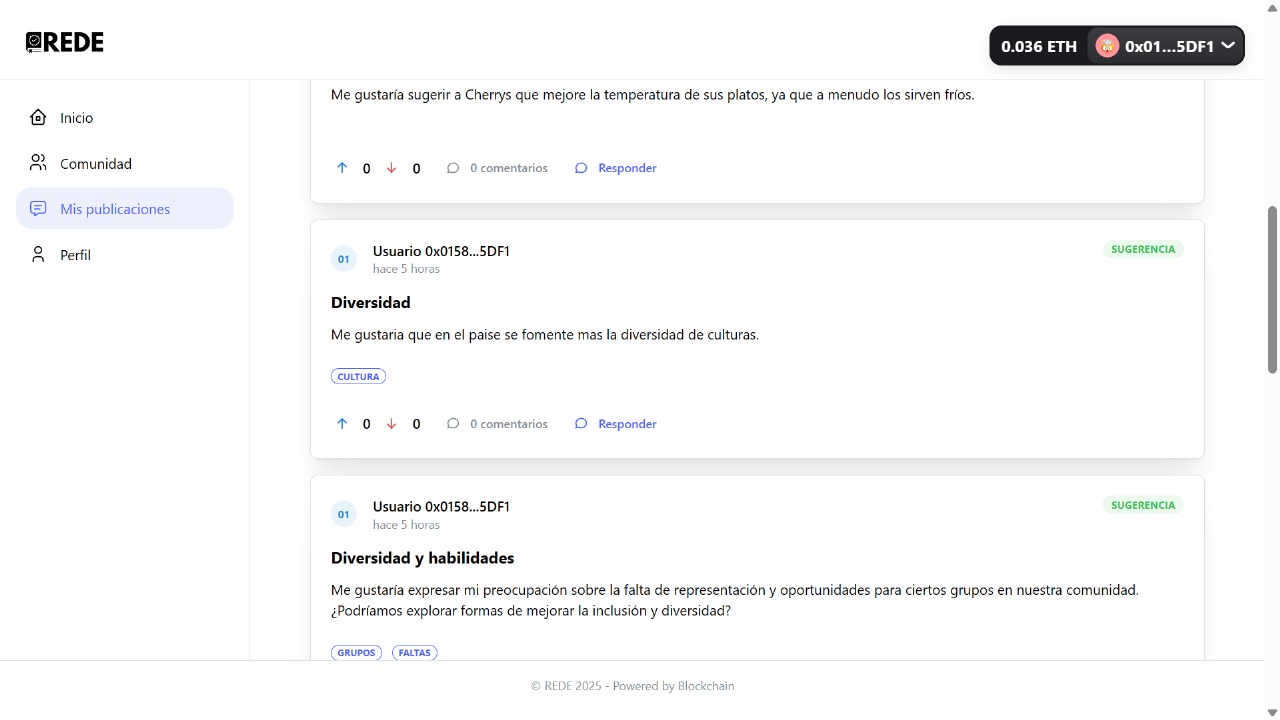Expand the wallet address dropdown chevron
The height and width of the screenshot is (720, 1280).
[1228, 46]
